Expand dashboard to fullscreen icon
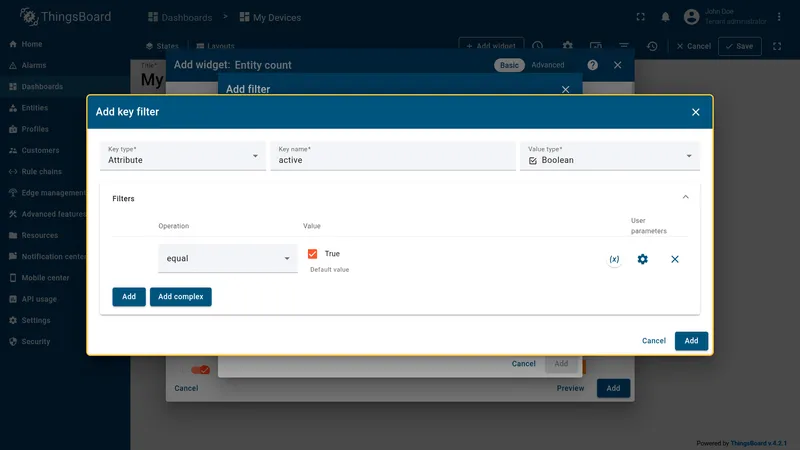 point(777,46)
